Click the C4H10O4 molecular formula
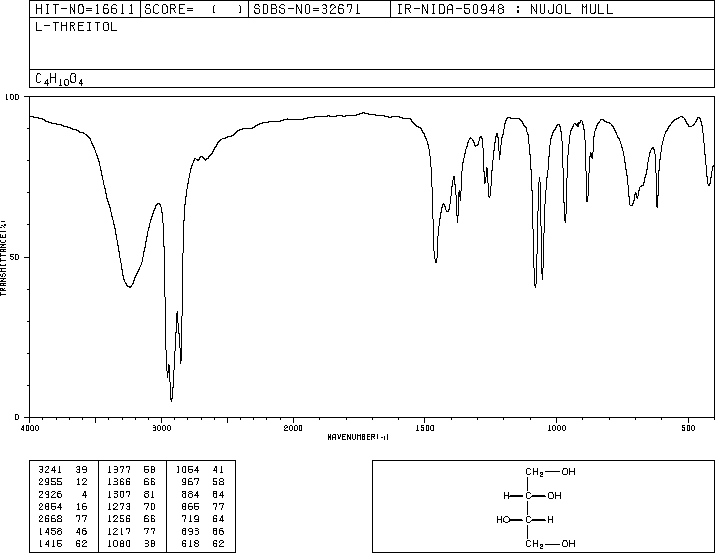This screenshot has height=553, width=715. [x=59, y=79]
